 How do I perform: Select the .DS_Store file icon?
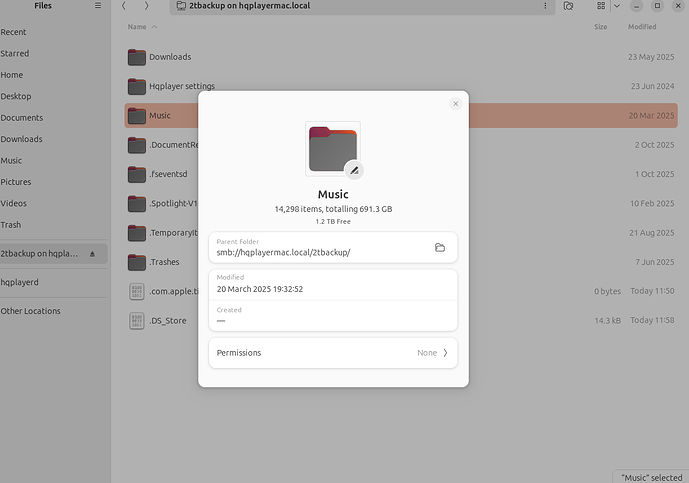(137, 321)
